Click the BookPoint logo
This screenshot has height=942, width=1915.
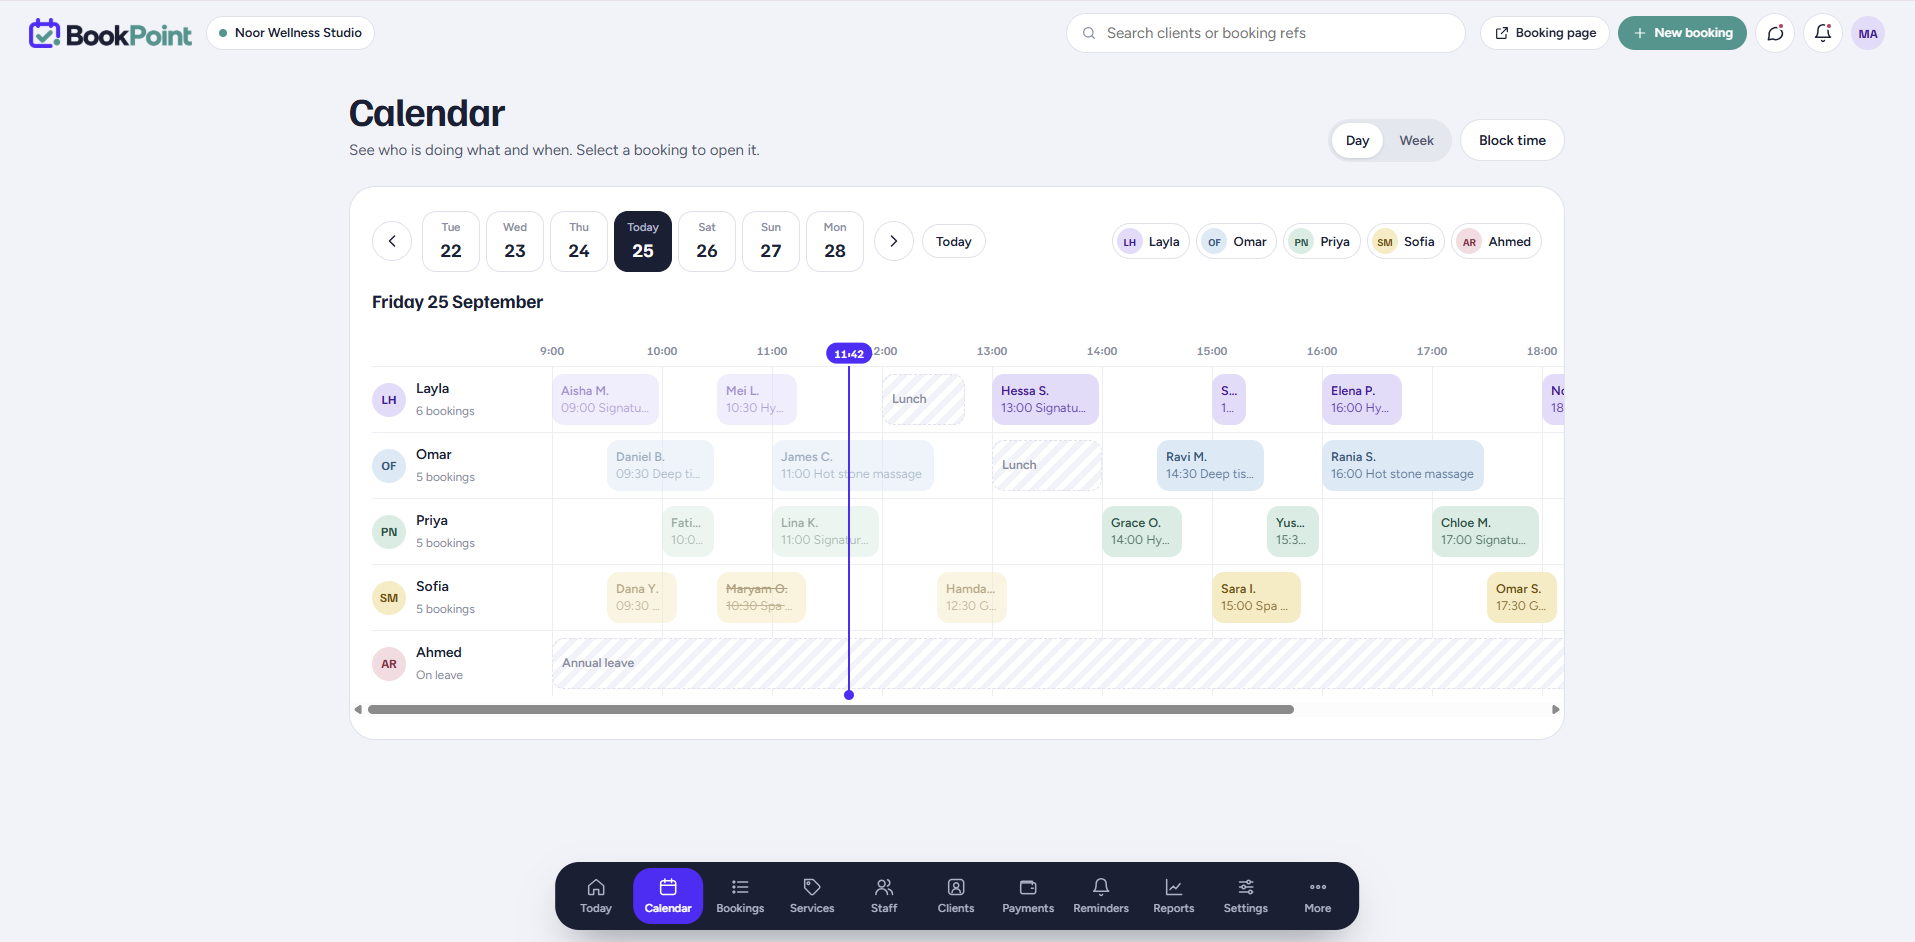coord(110,34)
